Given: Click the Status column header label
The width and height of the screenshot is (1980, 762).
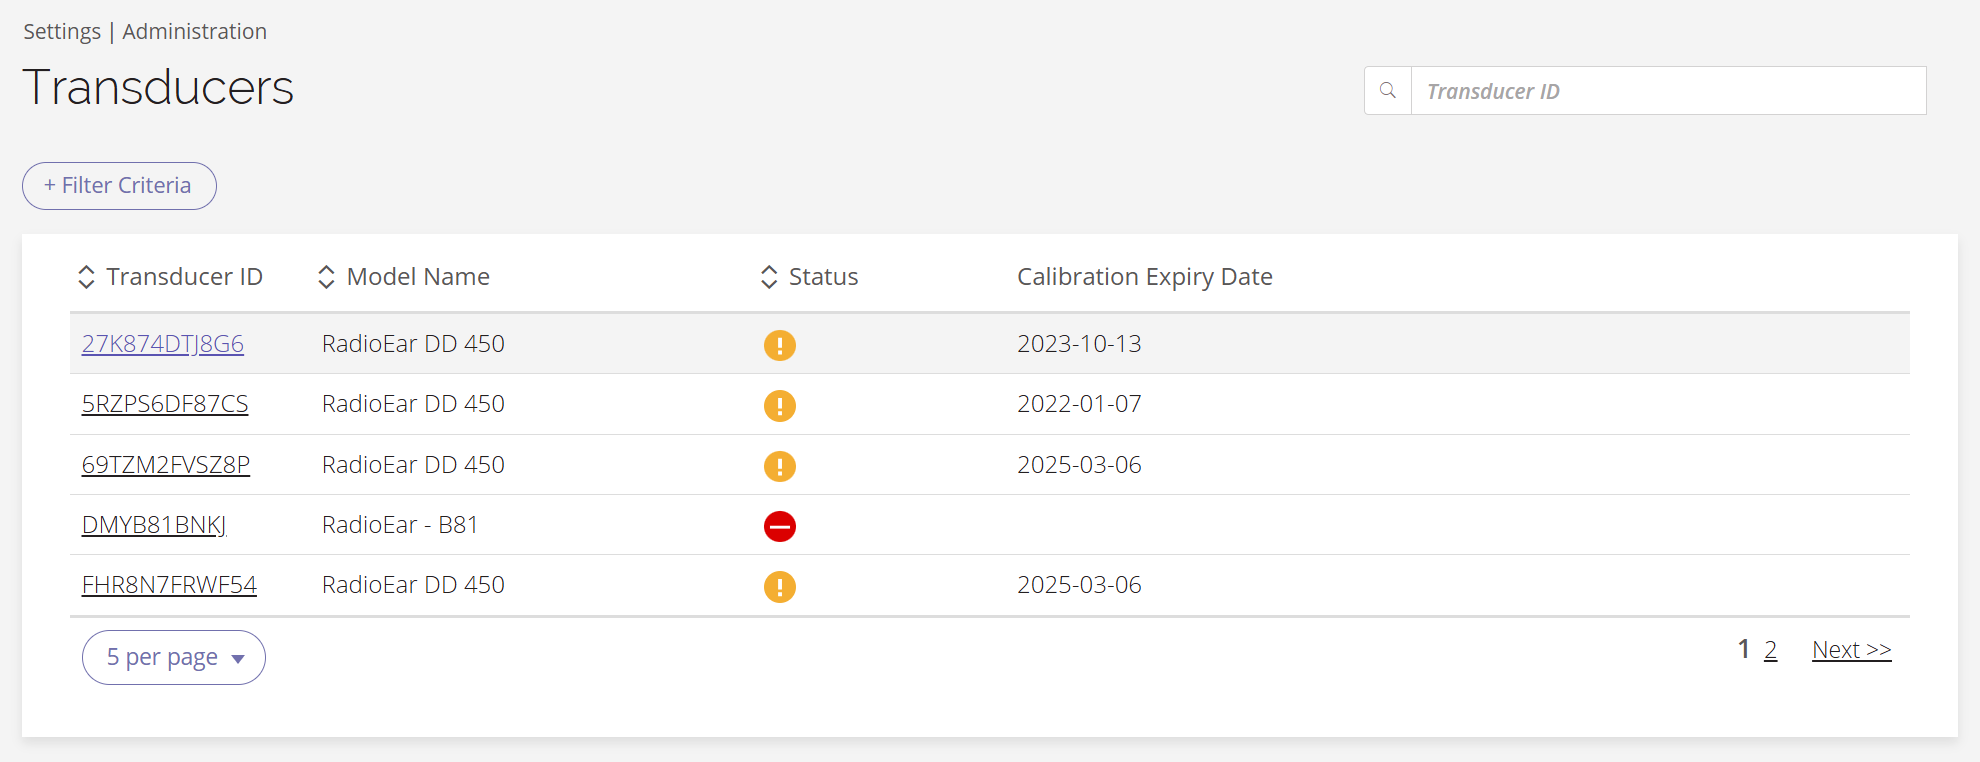Looking at the screenshot, I should 824,277.
